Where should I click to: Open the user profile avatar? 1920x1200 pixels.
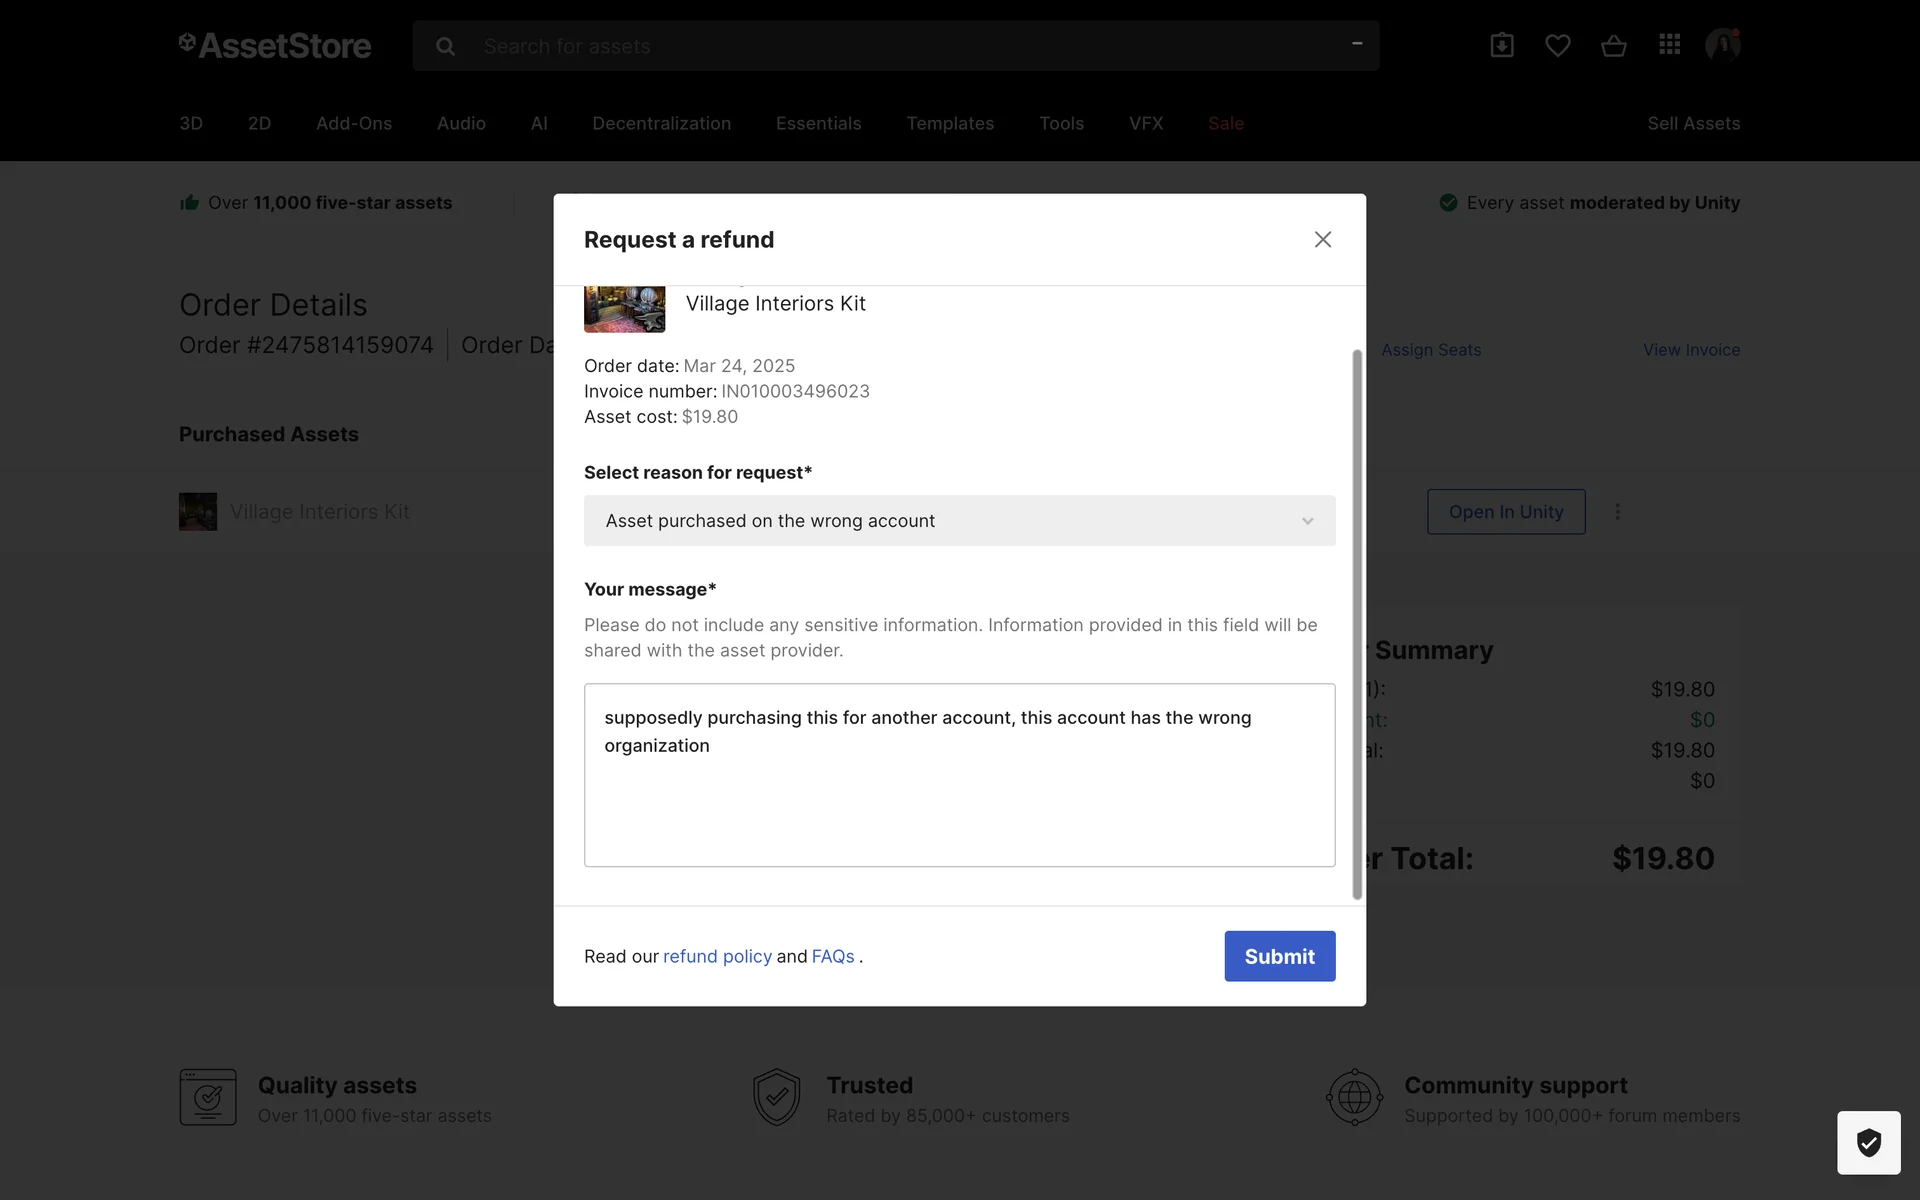click(1722, 45)
